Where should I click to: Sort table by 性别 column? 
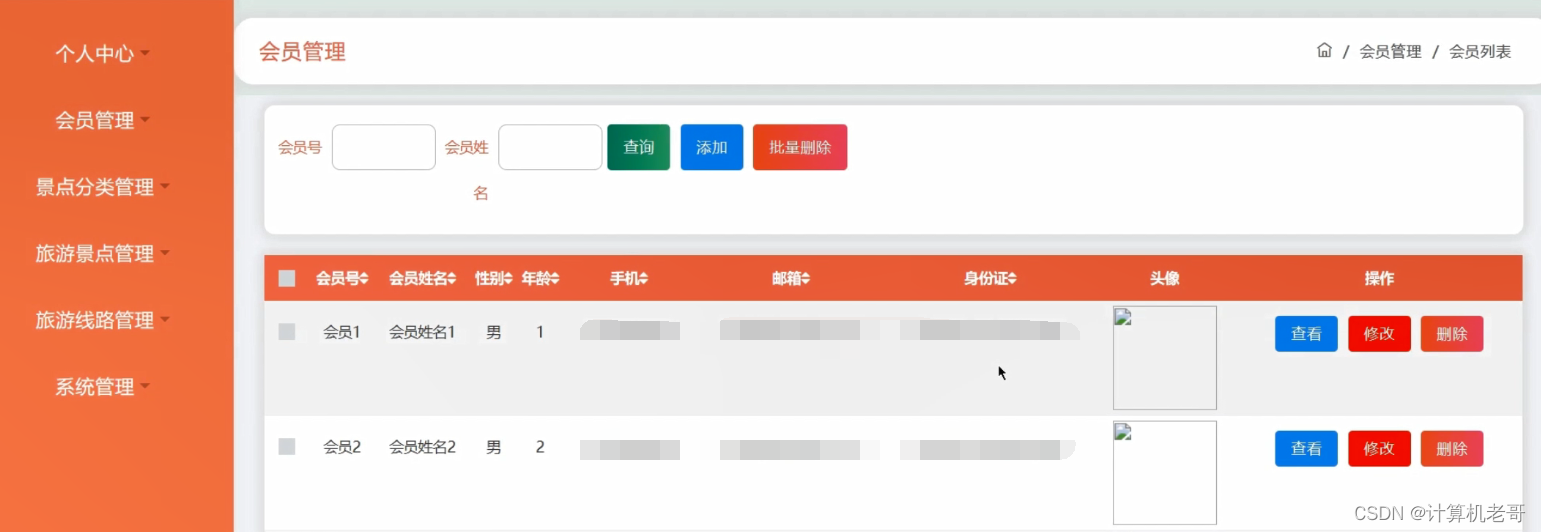click(494, 279)
